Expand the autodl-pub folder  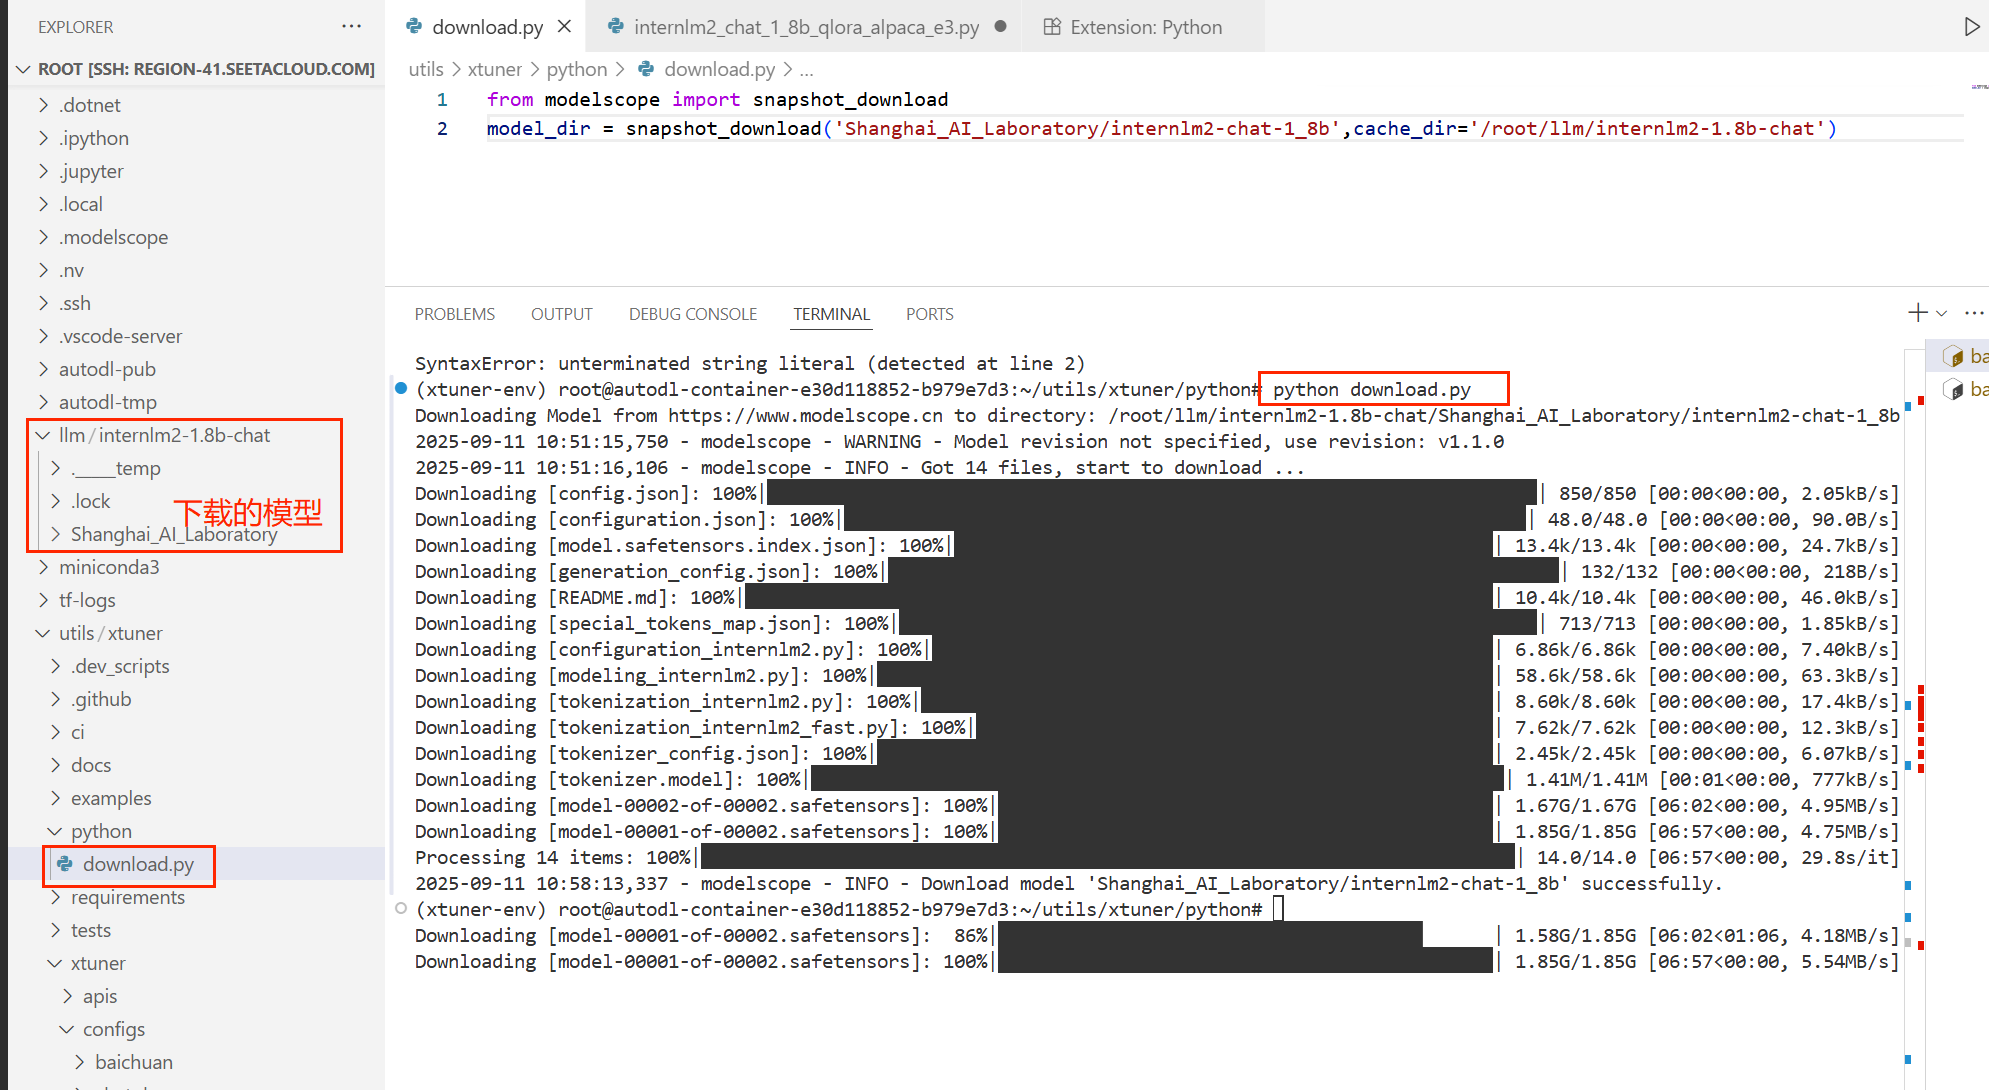pyautogui.click(x=196, y=369)
